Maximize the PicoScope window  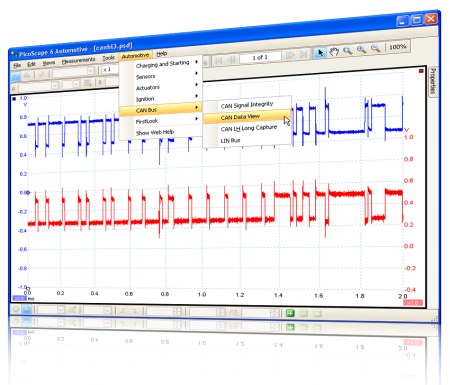[x=417, y=20]
